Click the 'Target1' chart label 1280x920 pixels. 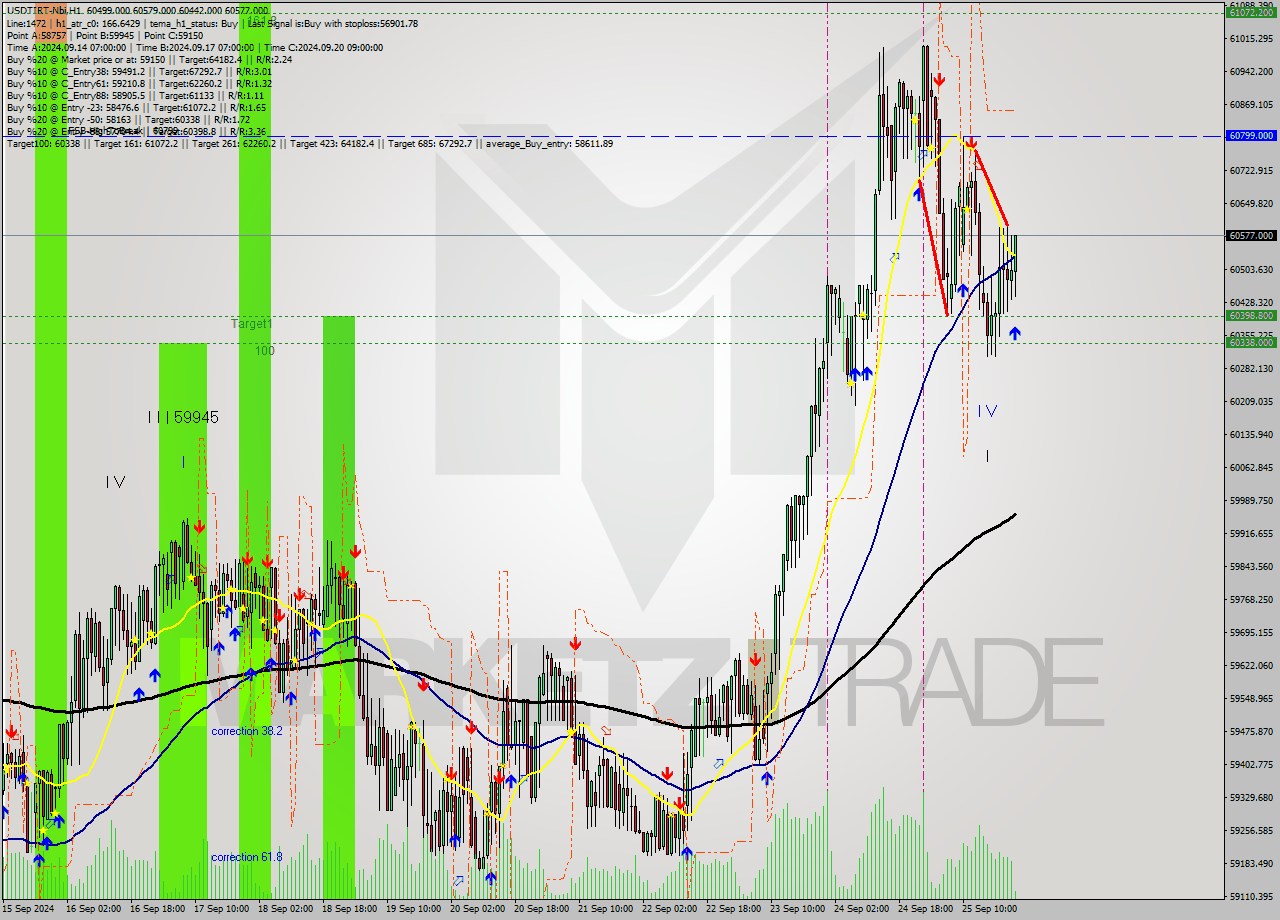[x=251, y=324]
